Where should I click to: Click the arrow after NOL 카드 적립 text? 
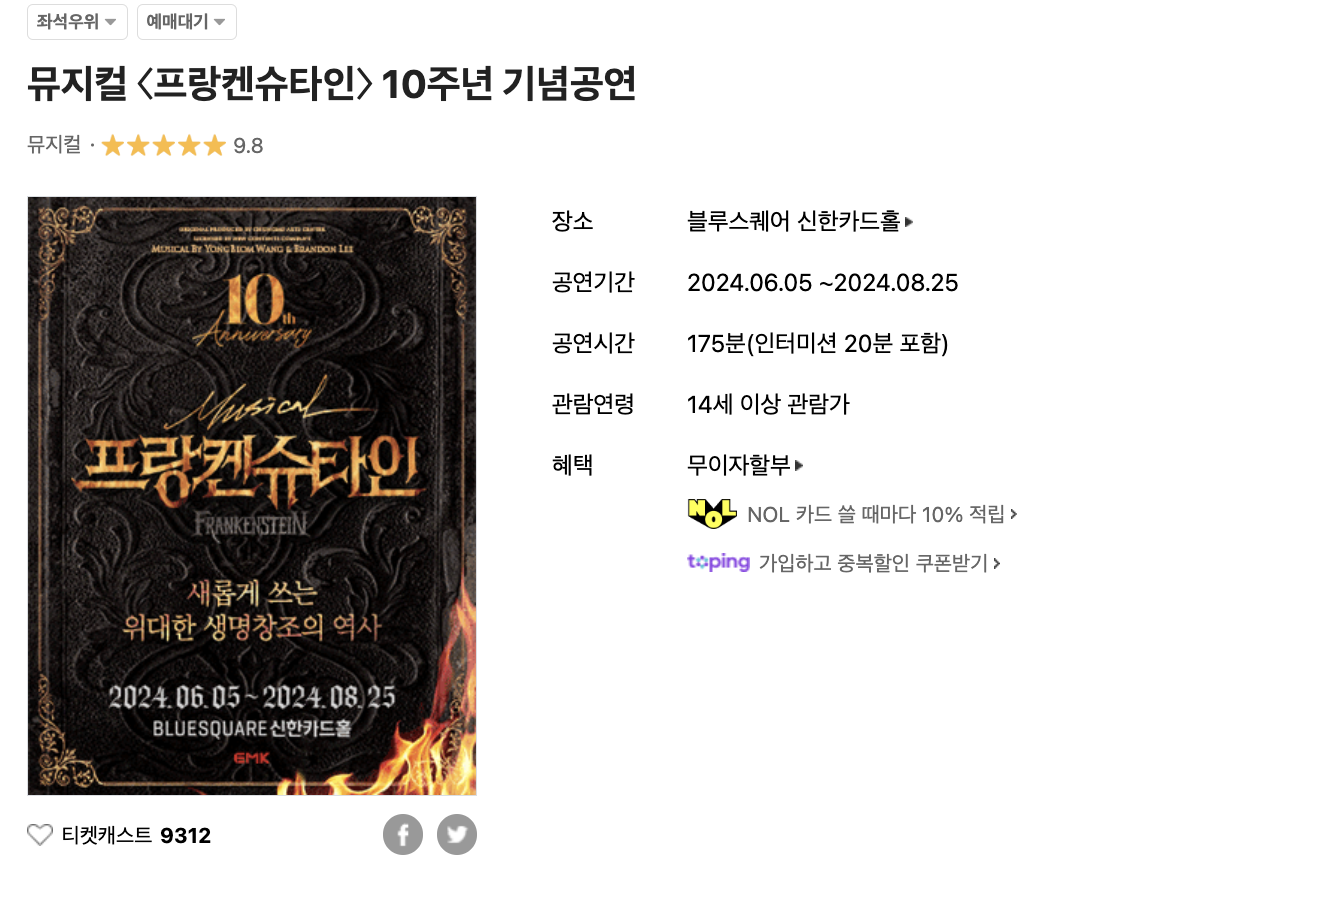[1014, 514]
